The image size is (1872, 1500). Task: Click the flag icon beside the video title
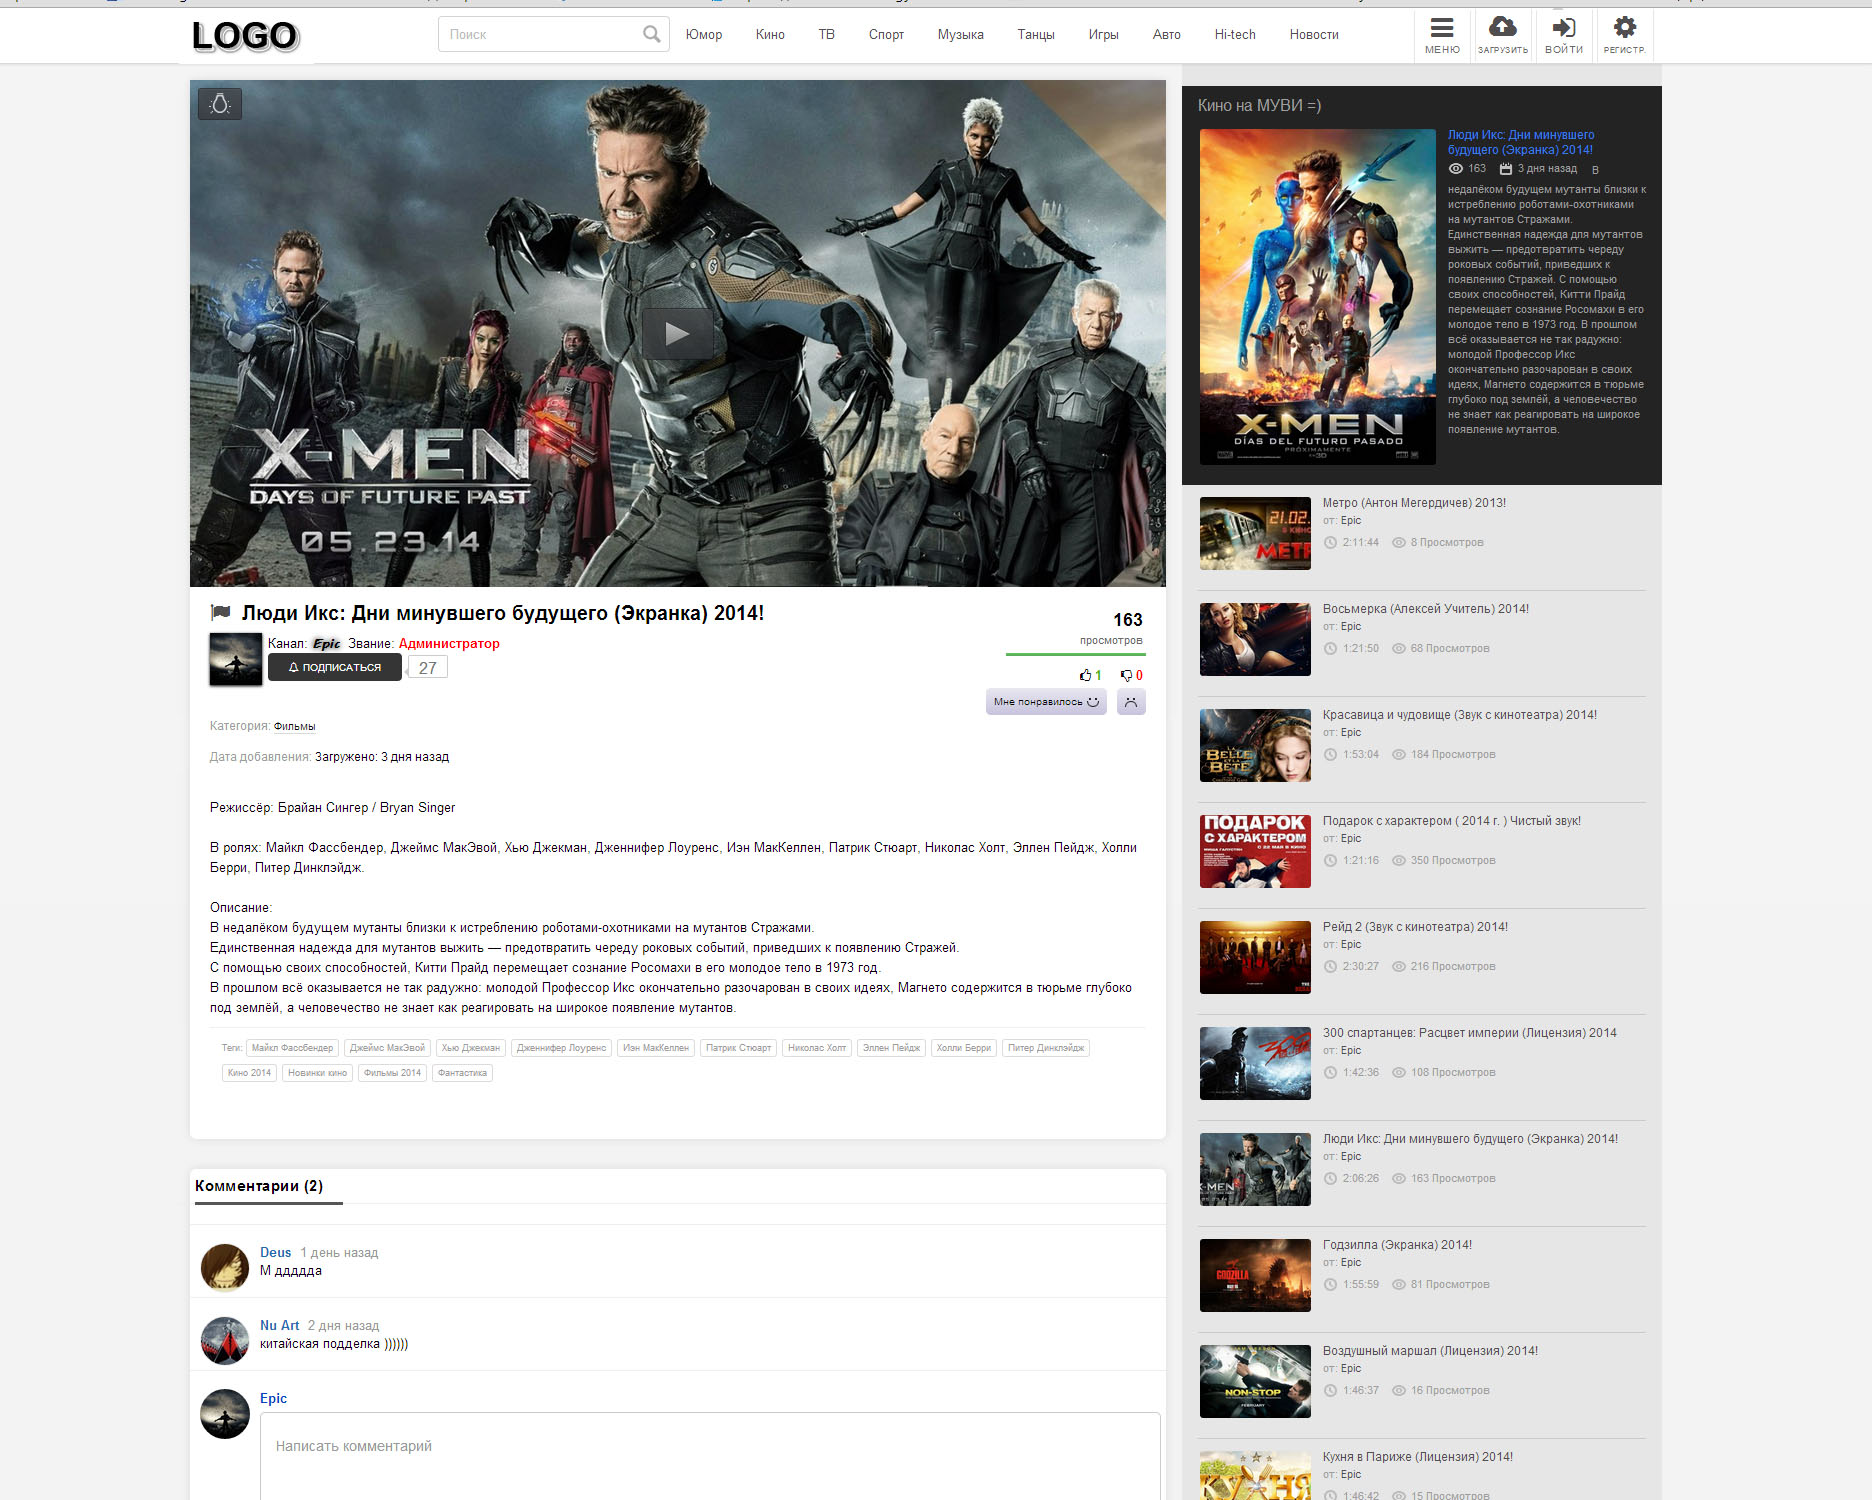220,612
